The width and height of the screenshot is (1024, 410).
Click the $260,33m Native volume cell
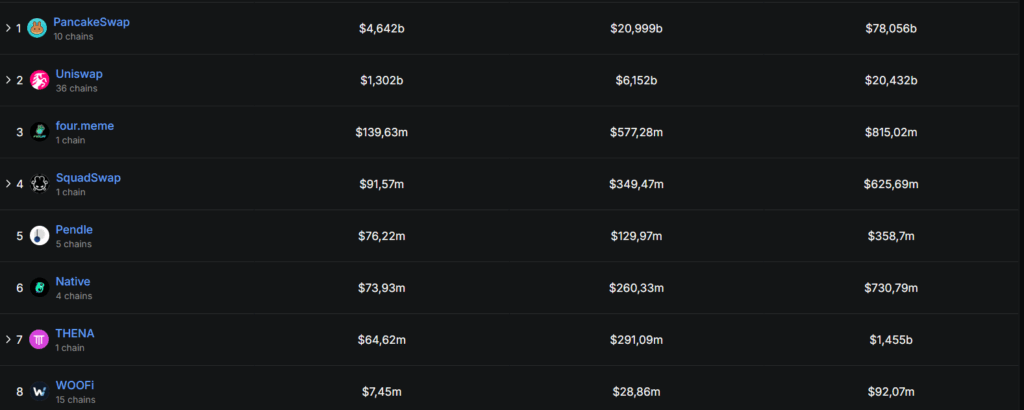pyautogui.click(x=636, y=288)
